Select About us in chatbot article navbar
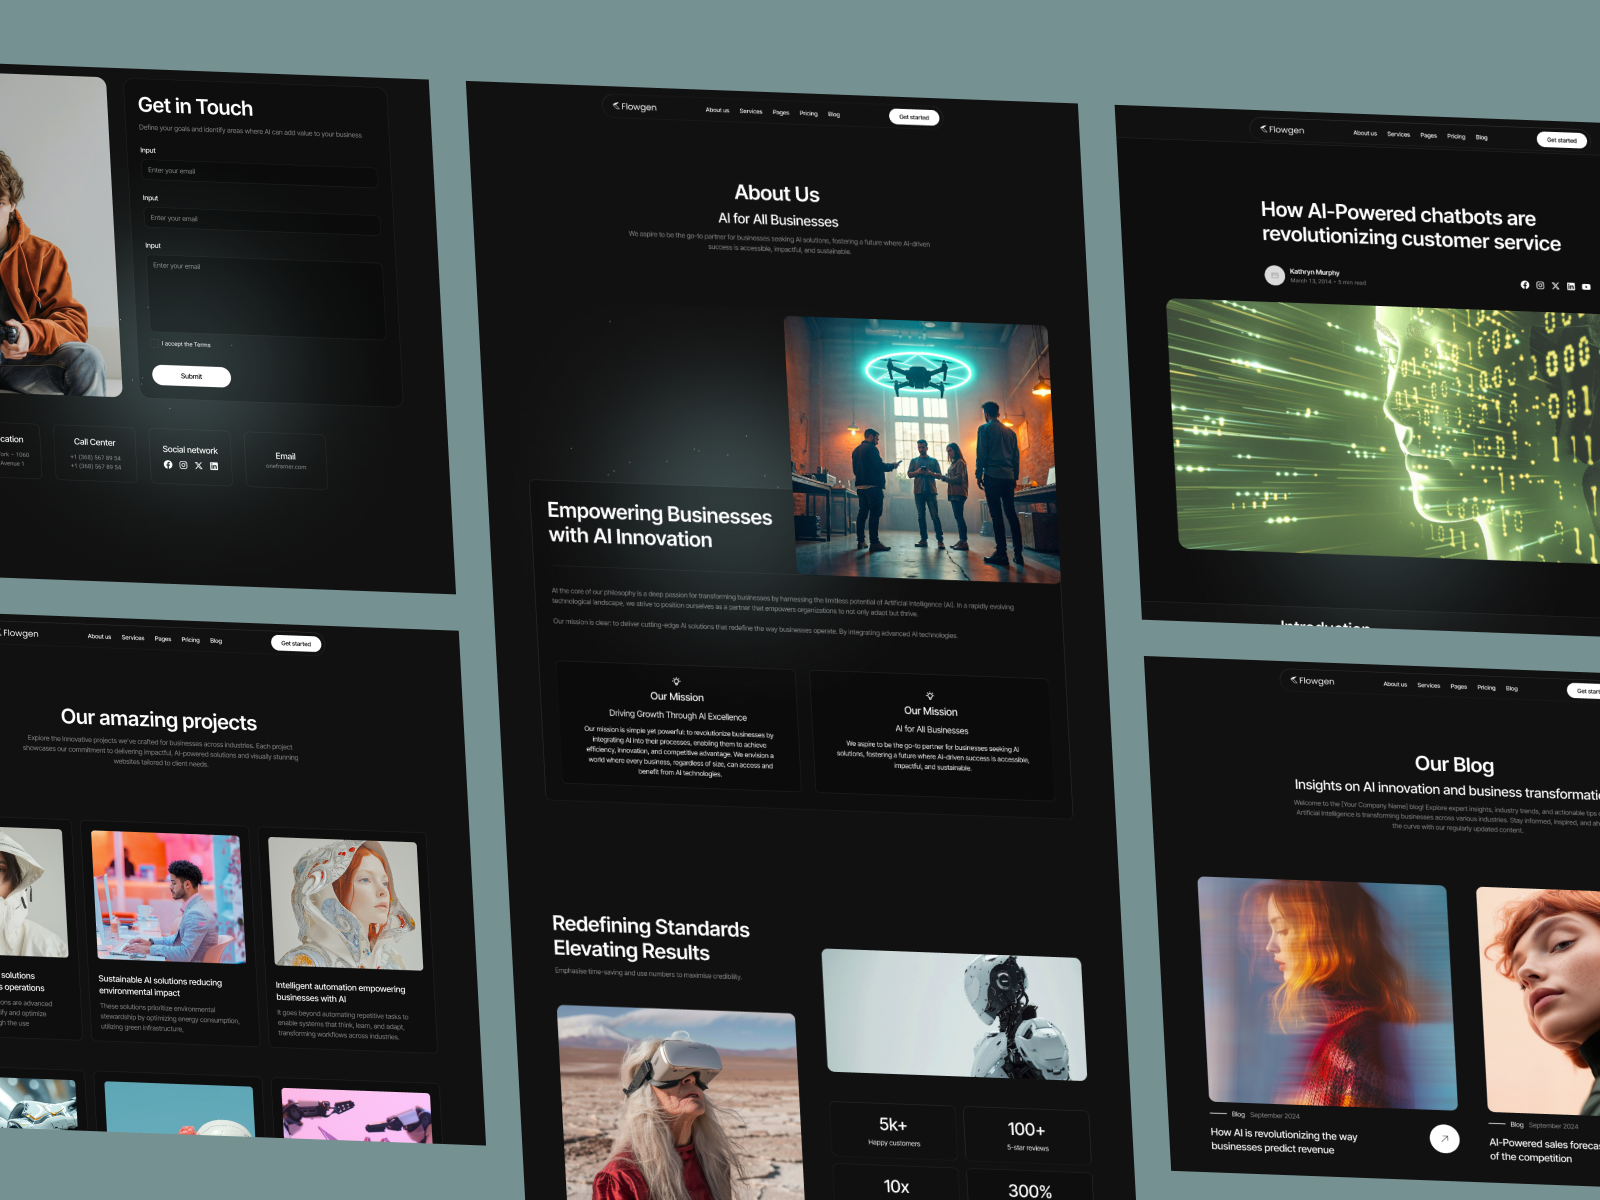Viewport: 1600px width, 1200px height. 1365,133
